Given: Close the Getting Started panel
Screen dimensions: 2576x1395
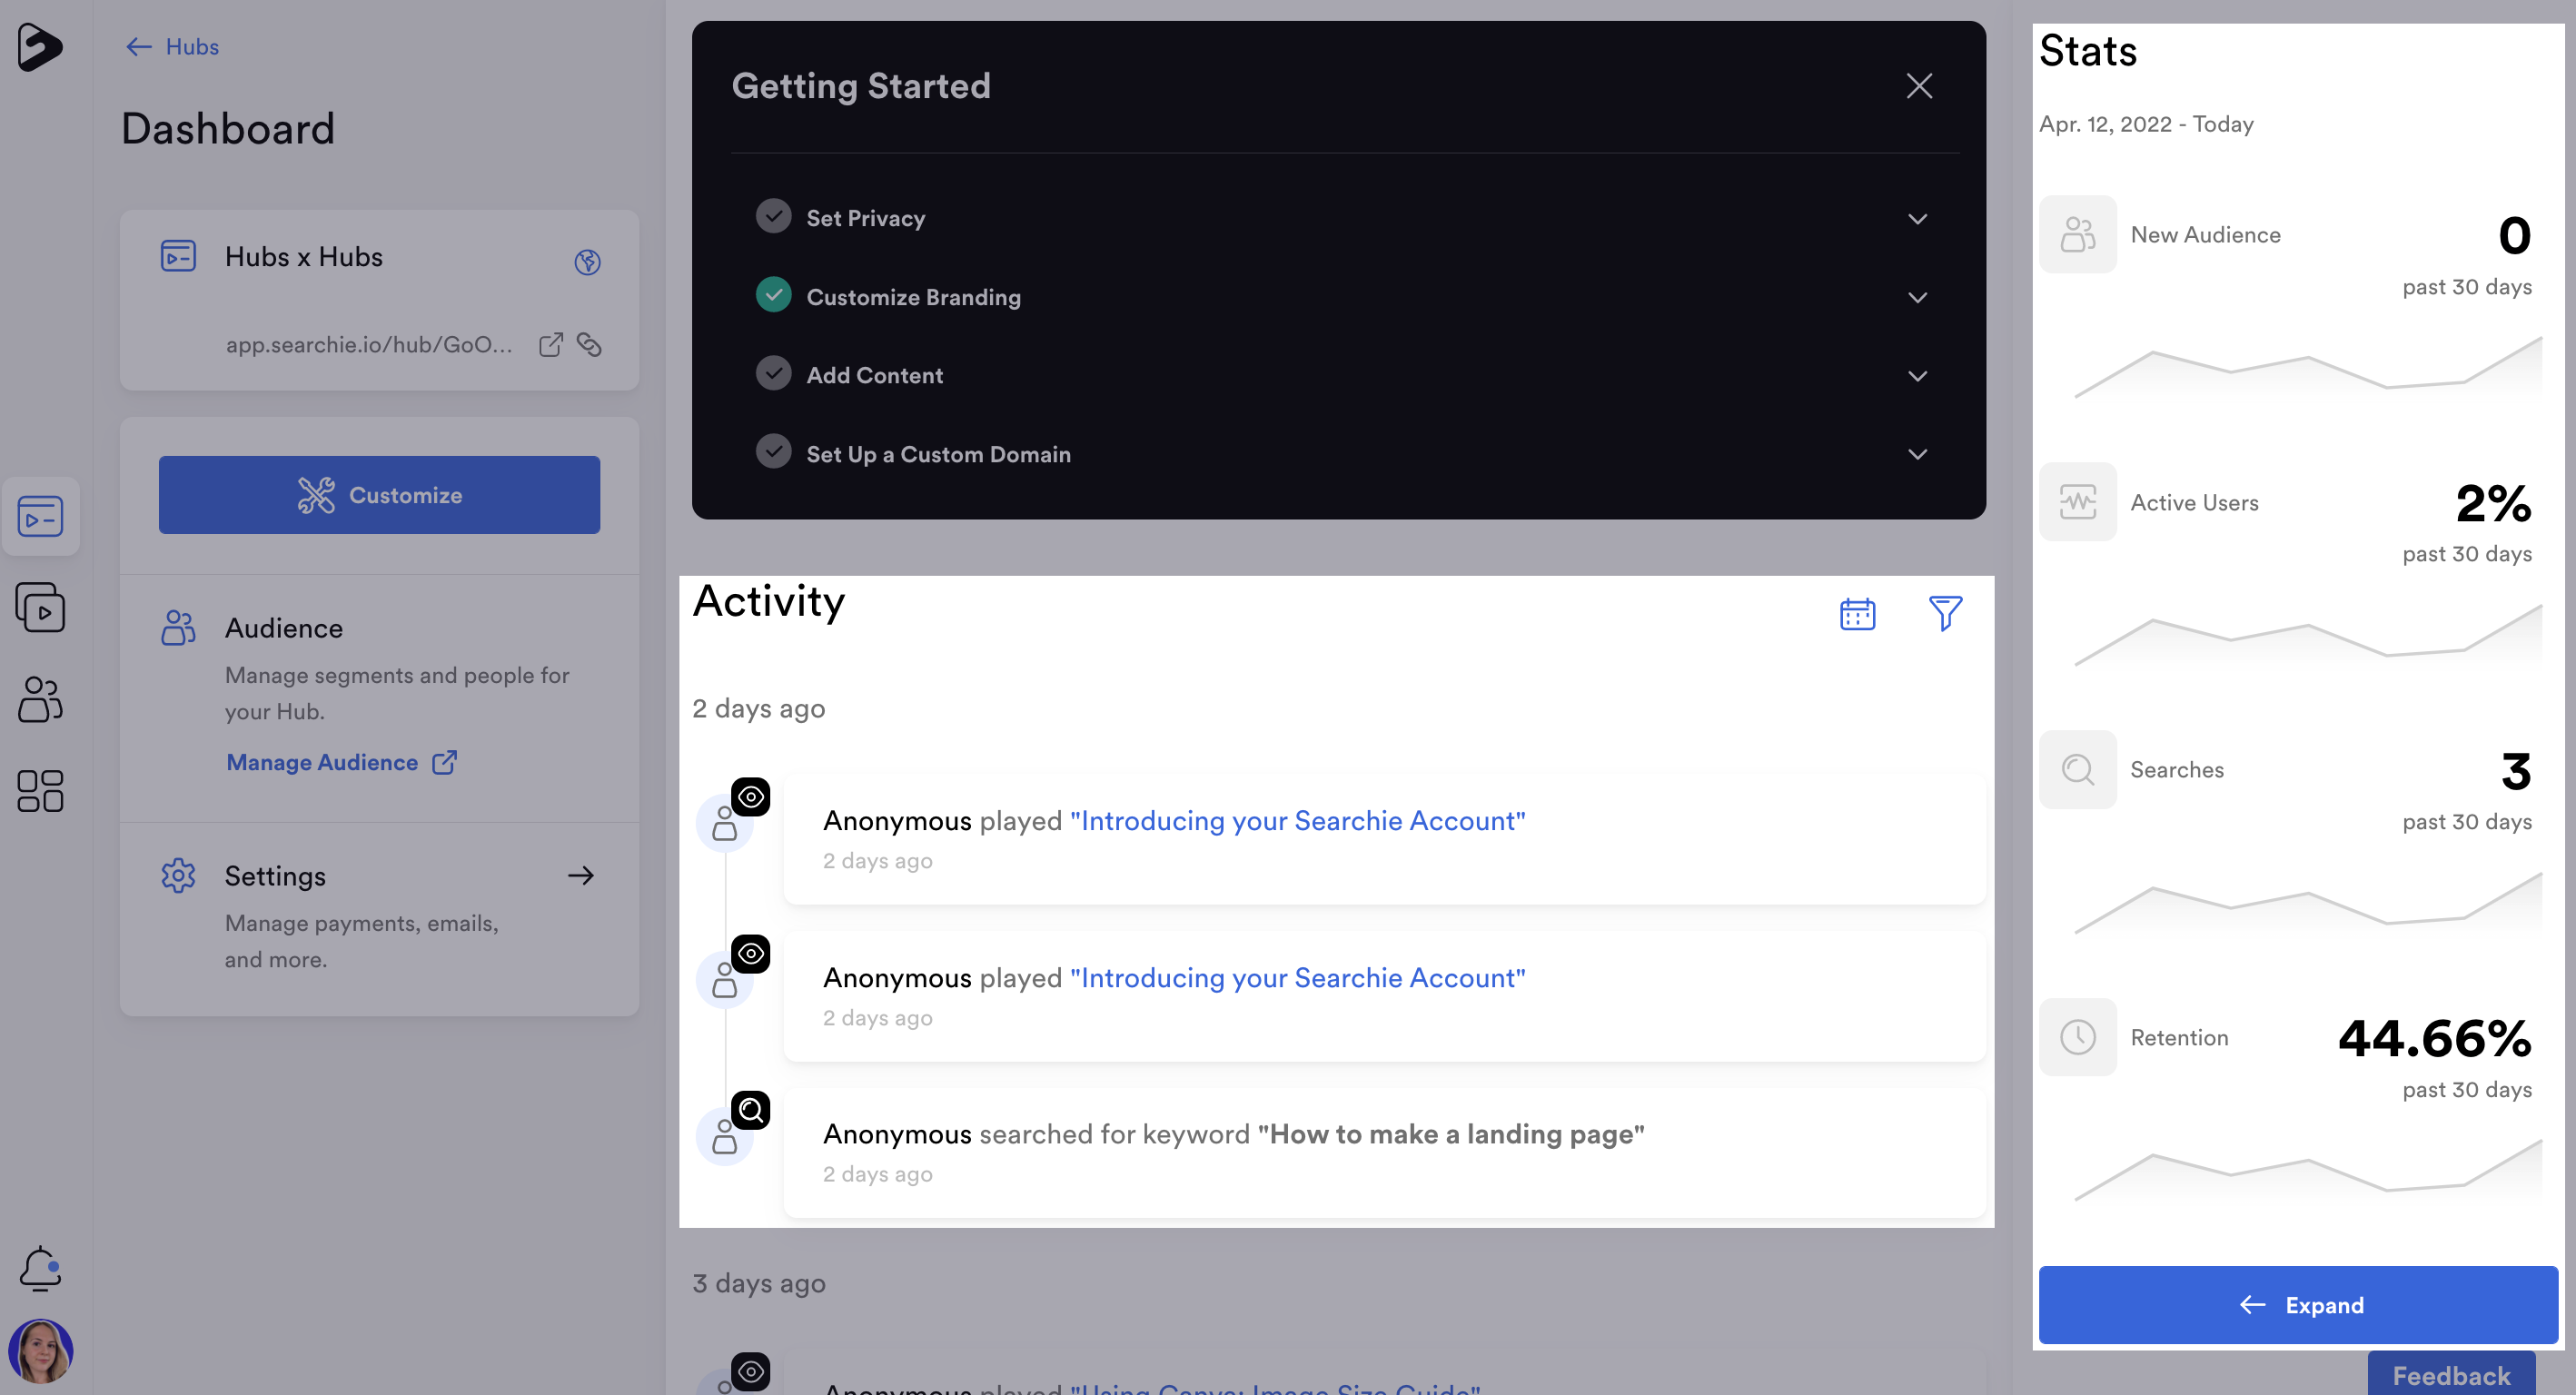Looking at the screenshot, I should (1919, 86).
